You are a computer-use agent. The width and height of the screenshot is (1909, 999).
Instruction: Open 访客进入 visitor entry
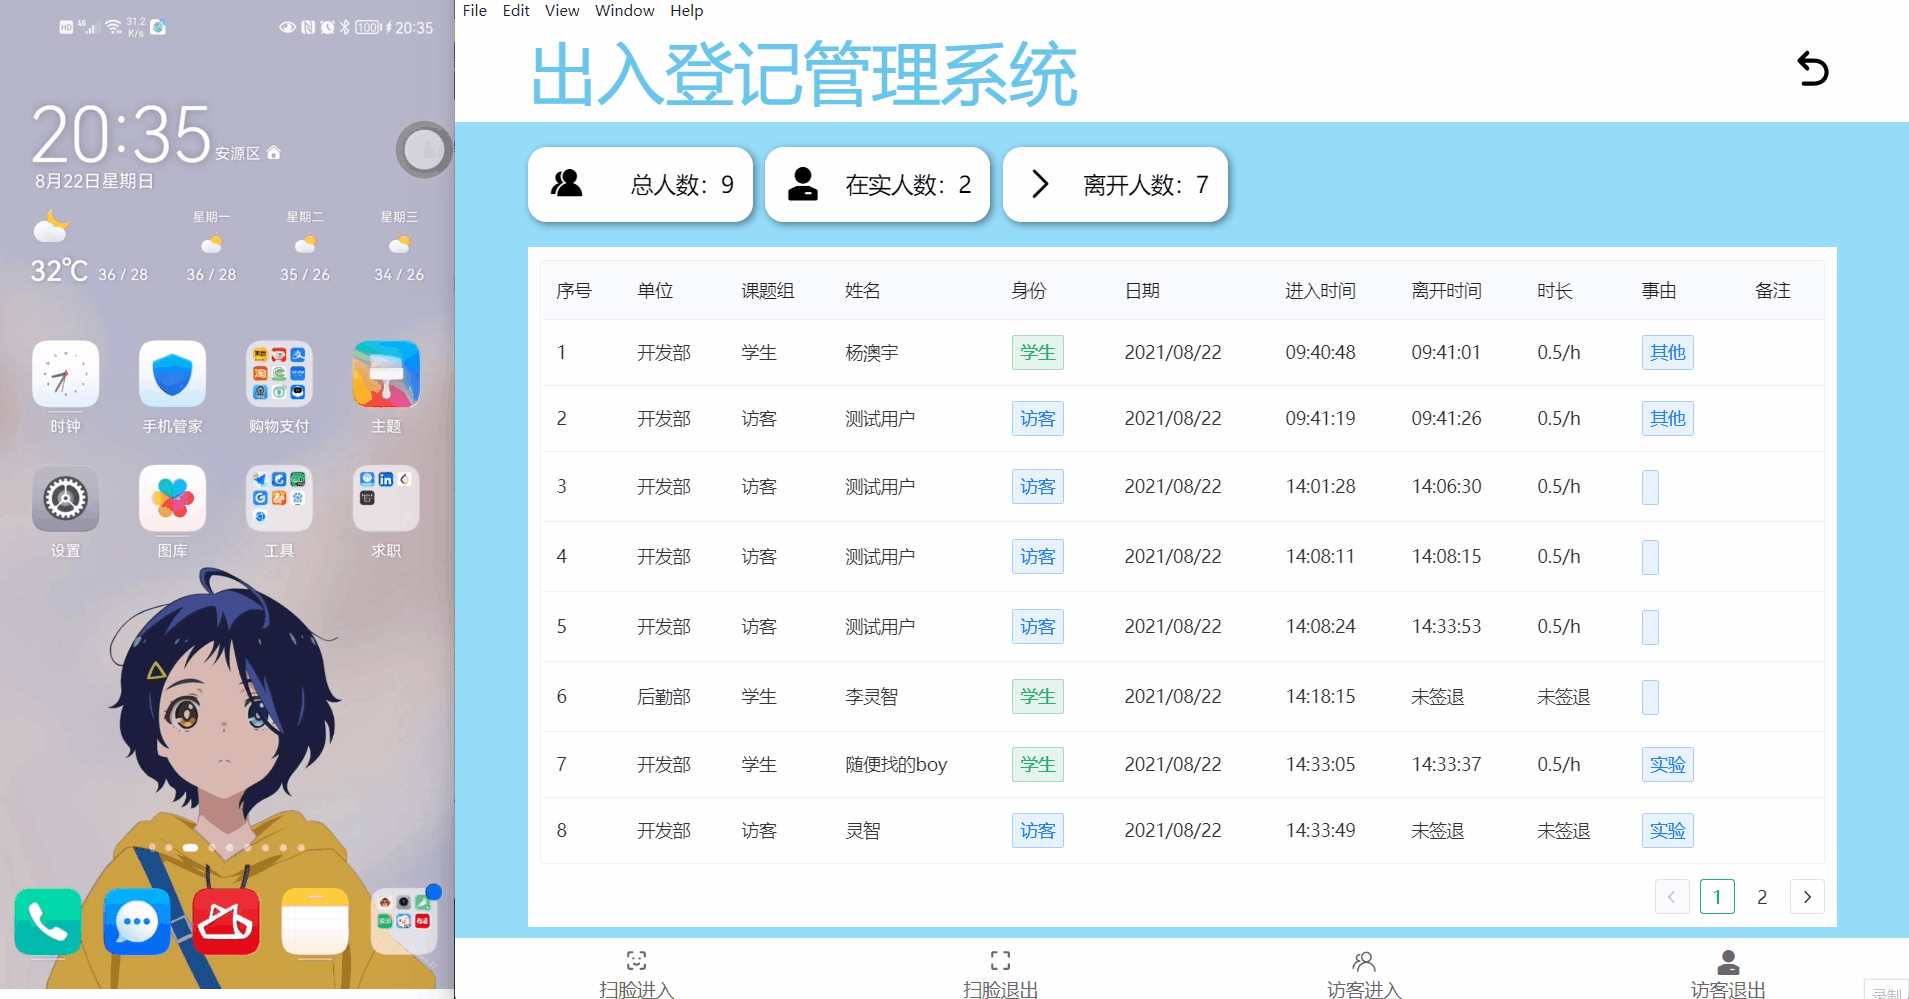click(x=1364, y=973)
